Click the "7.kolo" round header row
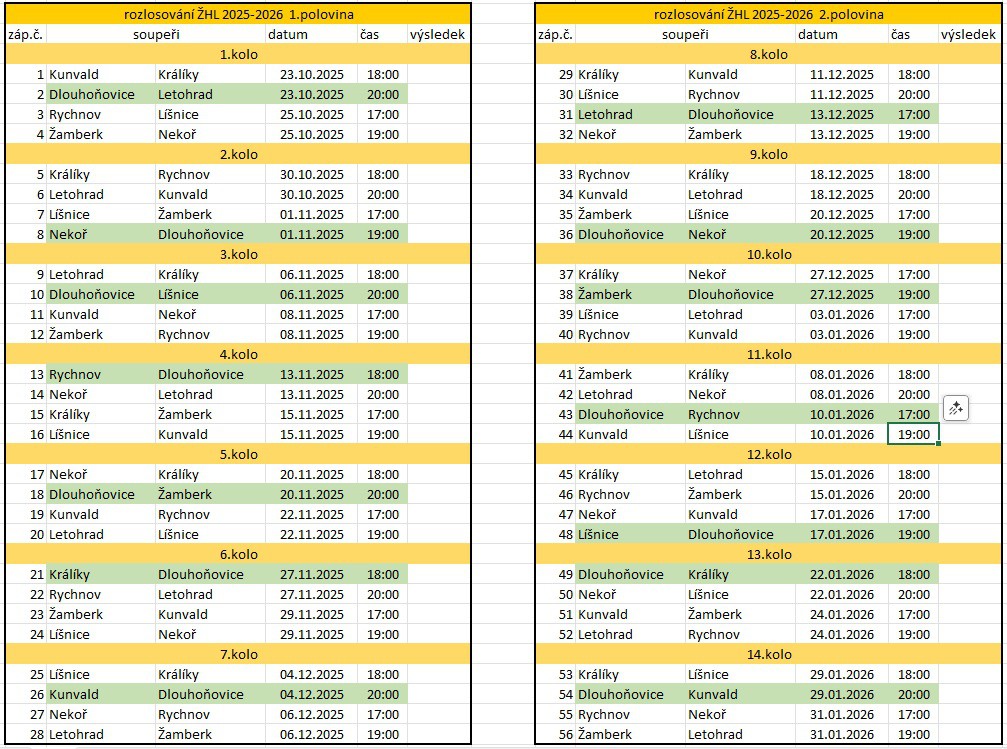 point(238,654)
